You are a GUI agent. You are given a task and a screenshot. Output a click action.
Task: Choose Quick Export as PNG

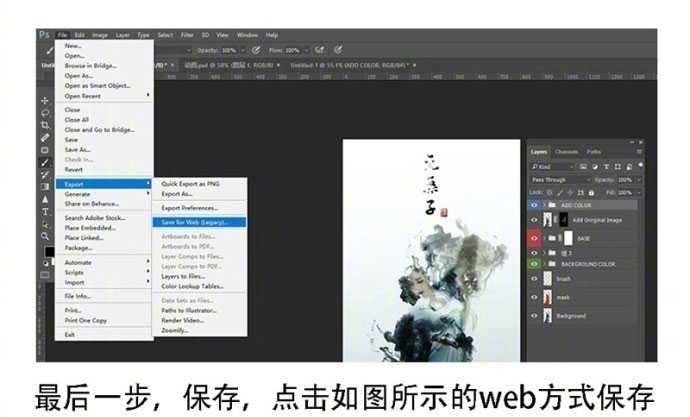click(190, 184)
